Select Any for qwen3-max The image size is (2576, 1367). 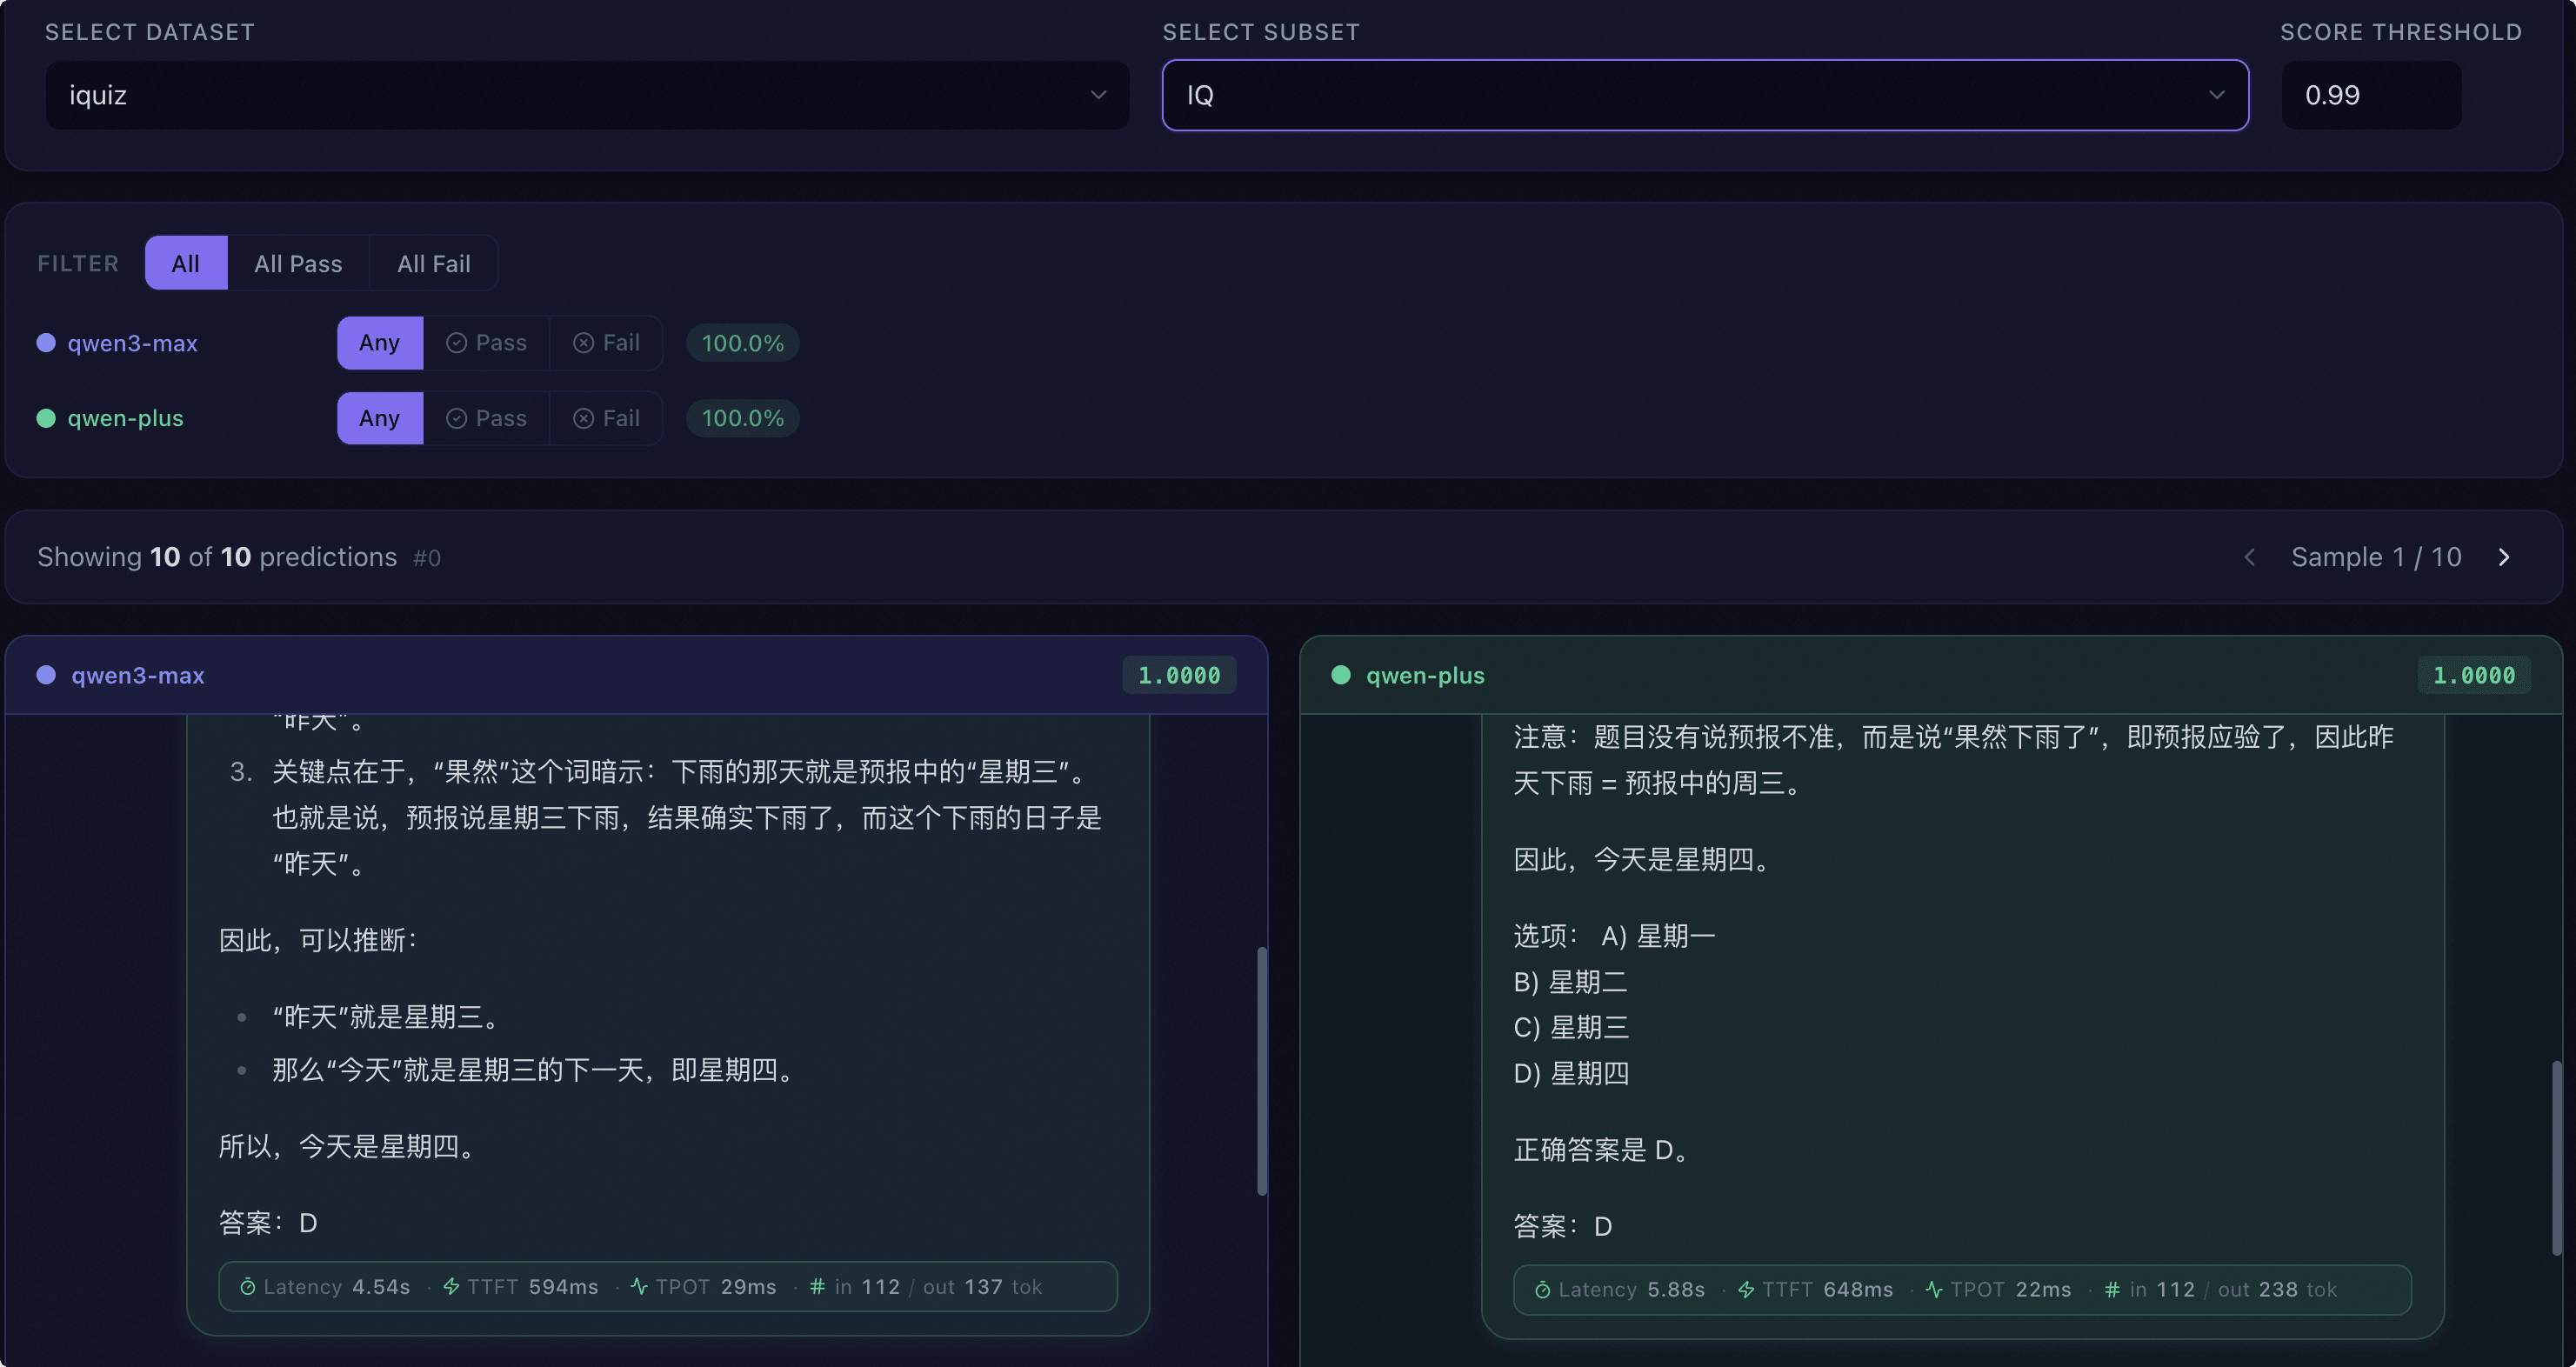(380, 343)
